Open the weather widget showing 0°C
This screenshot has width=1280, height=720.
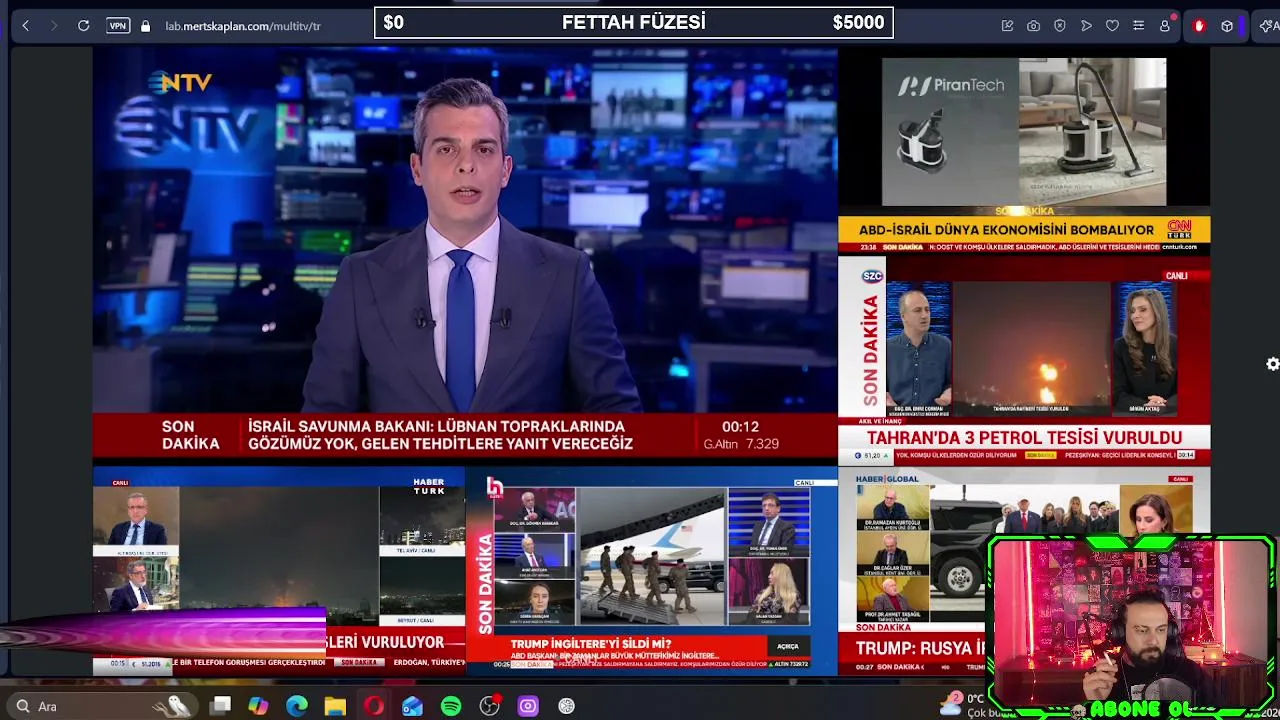pyautogui.click(x=965, y=705)
